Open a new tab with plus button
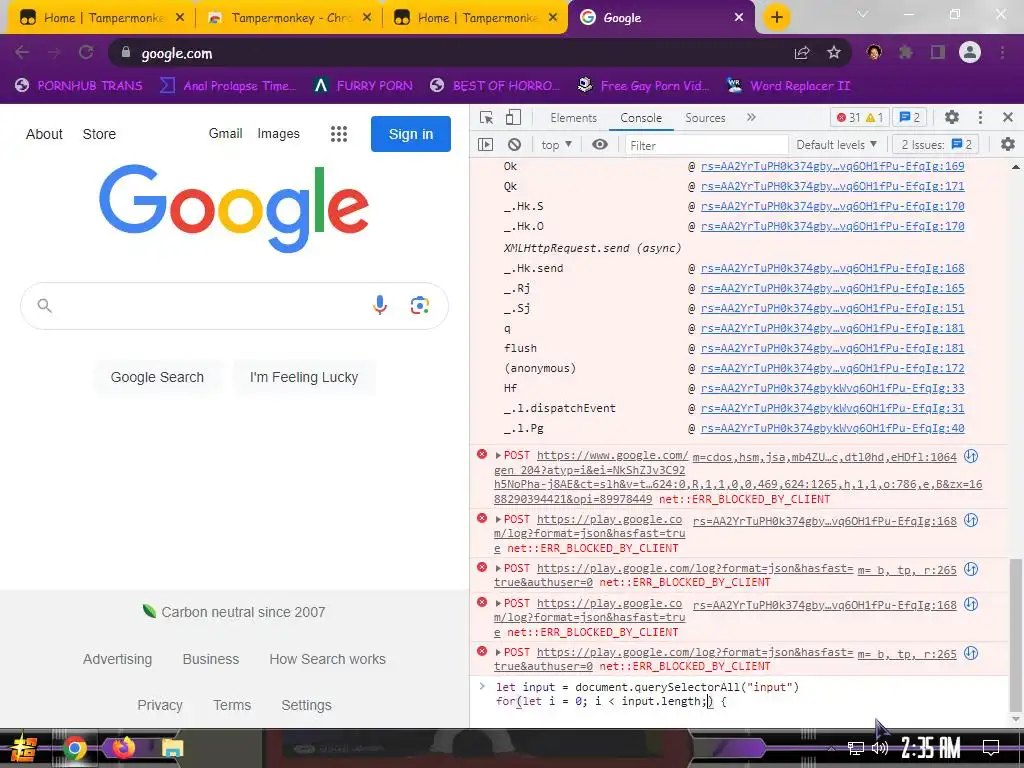 click(x=776, y=18)
